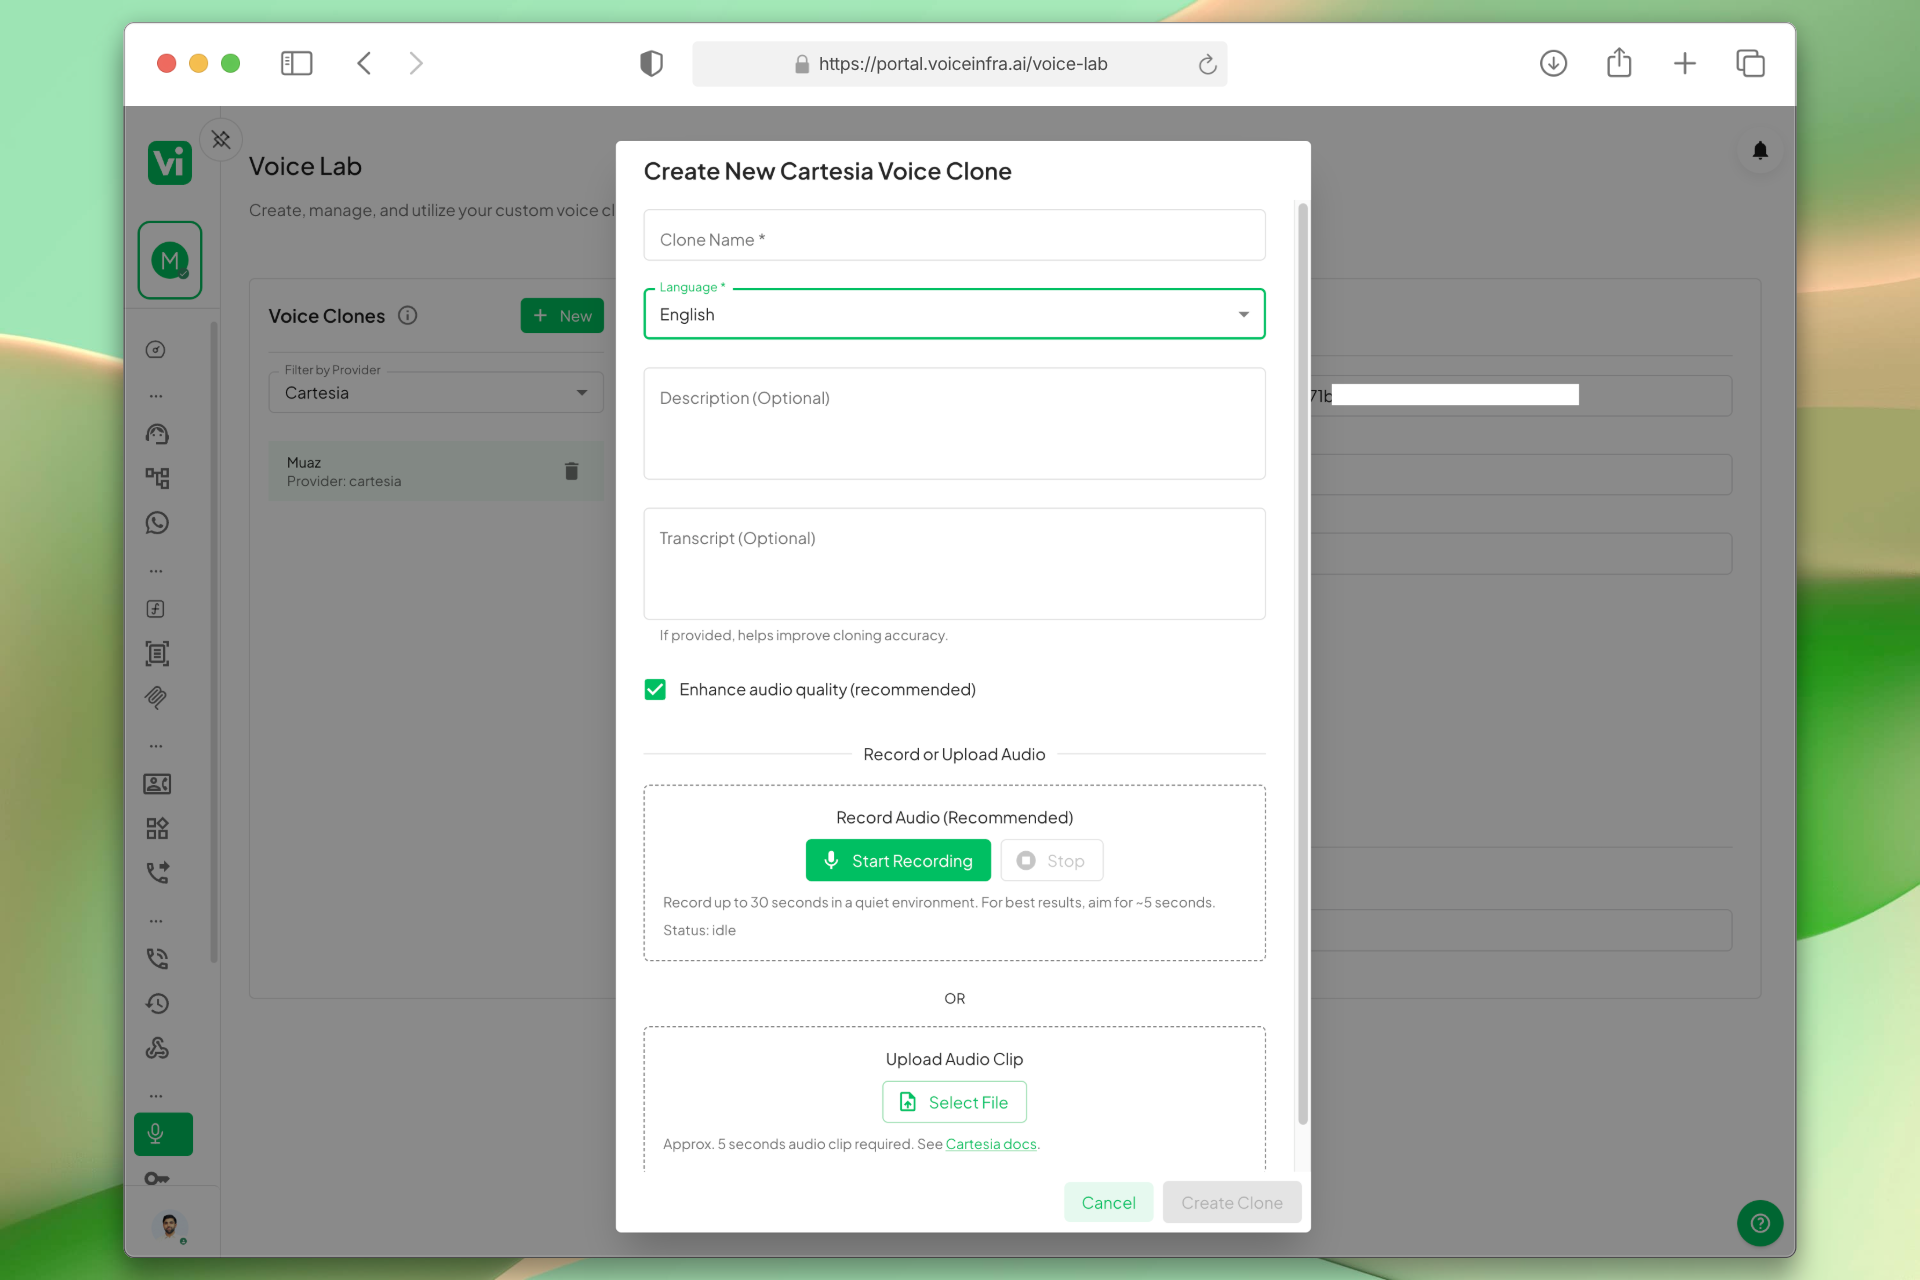The image size is (1920, 1280).
Task: Click Select File upload button
Action: coord(954,1102)
